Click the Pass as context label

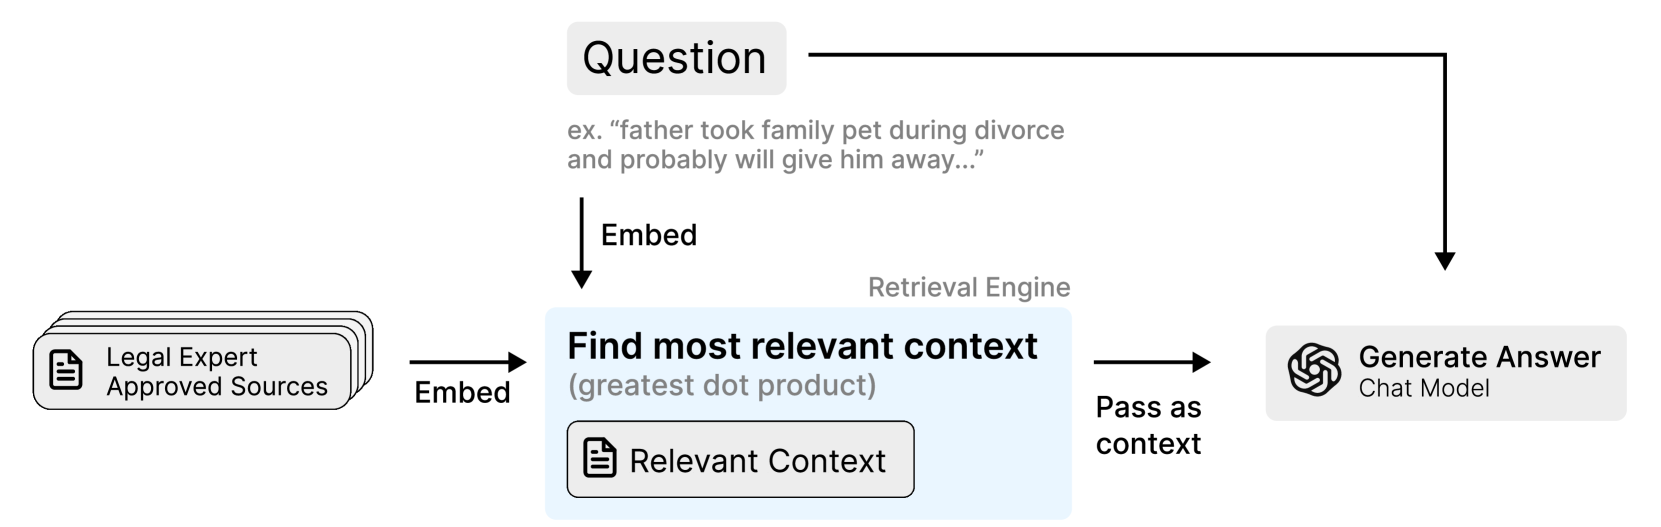(x=1148, y=425)
